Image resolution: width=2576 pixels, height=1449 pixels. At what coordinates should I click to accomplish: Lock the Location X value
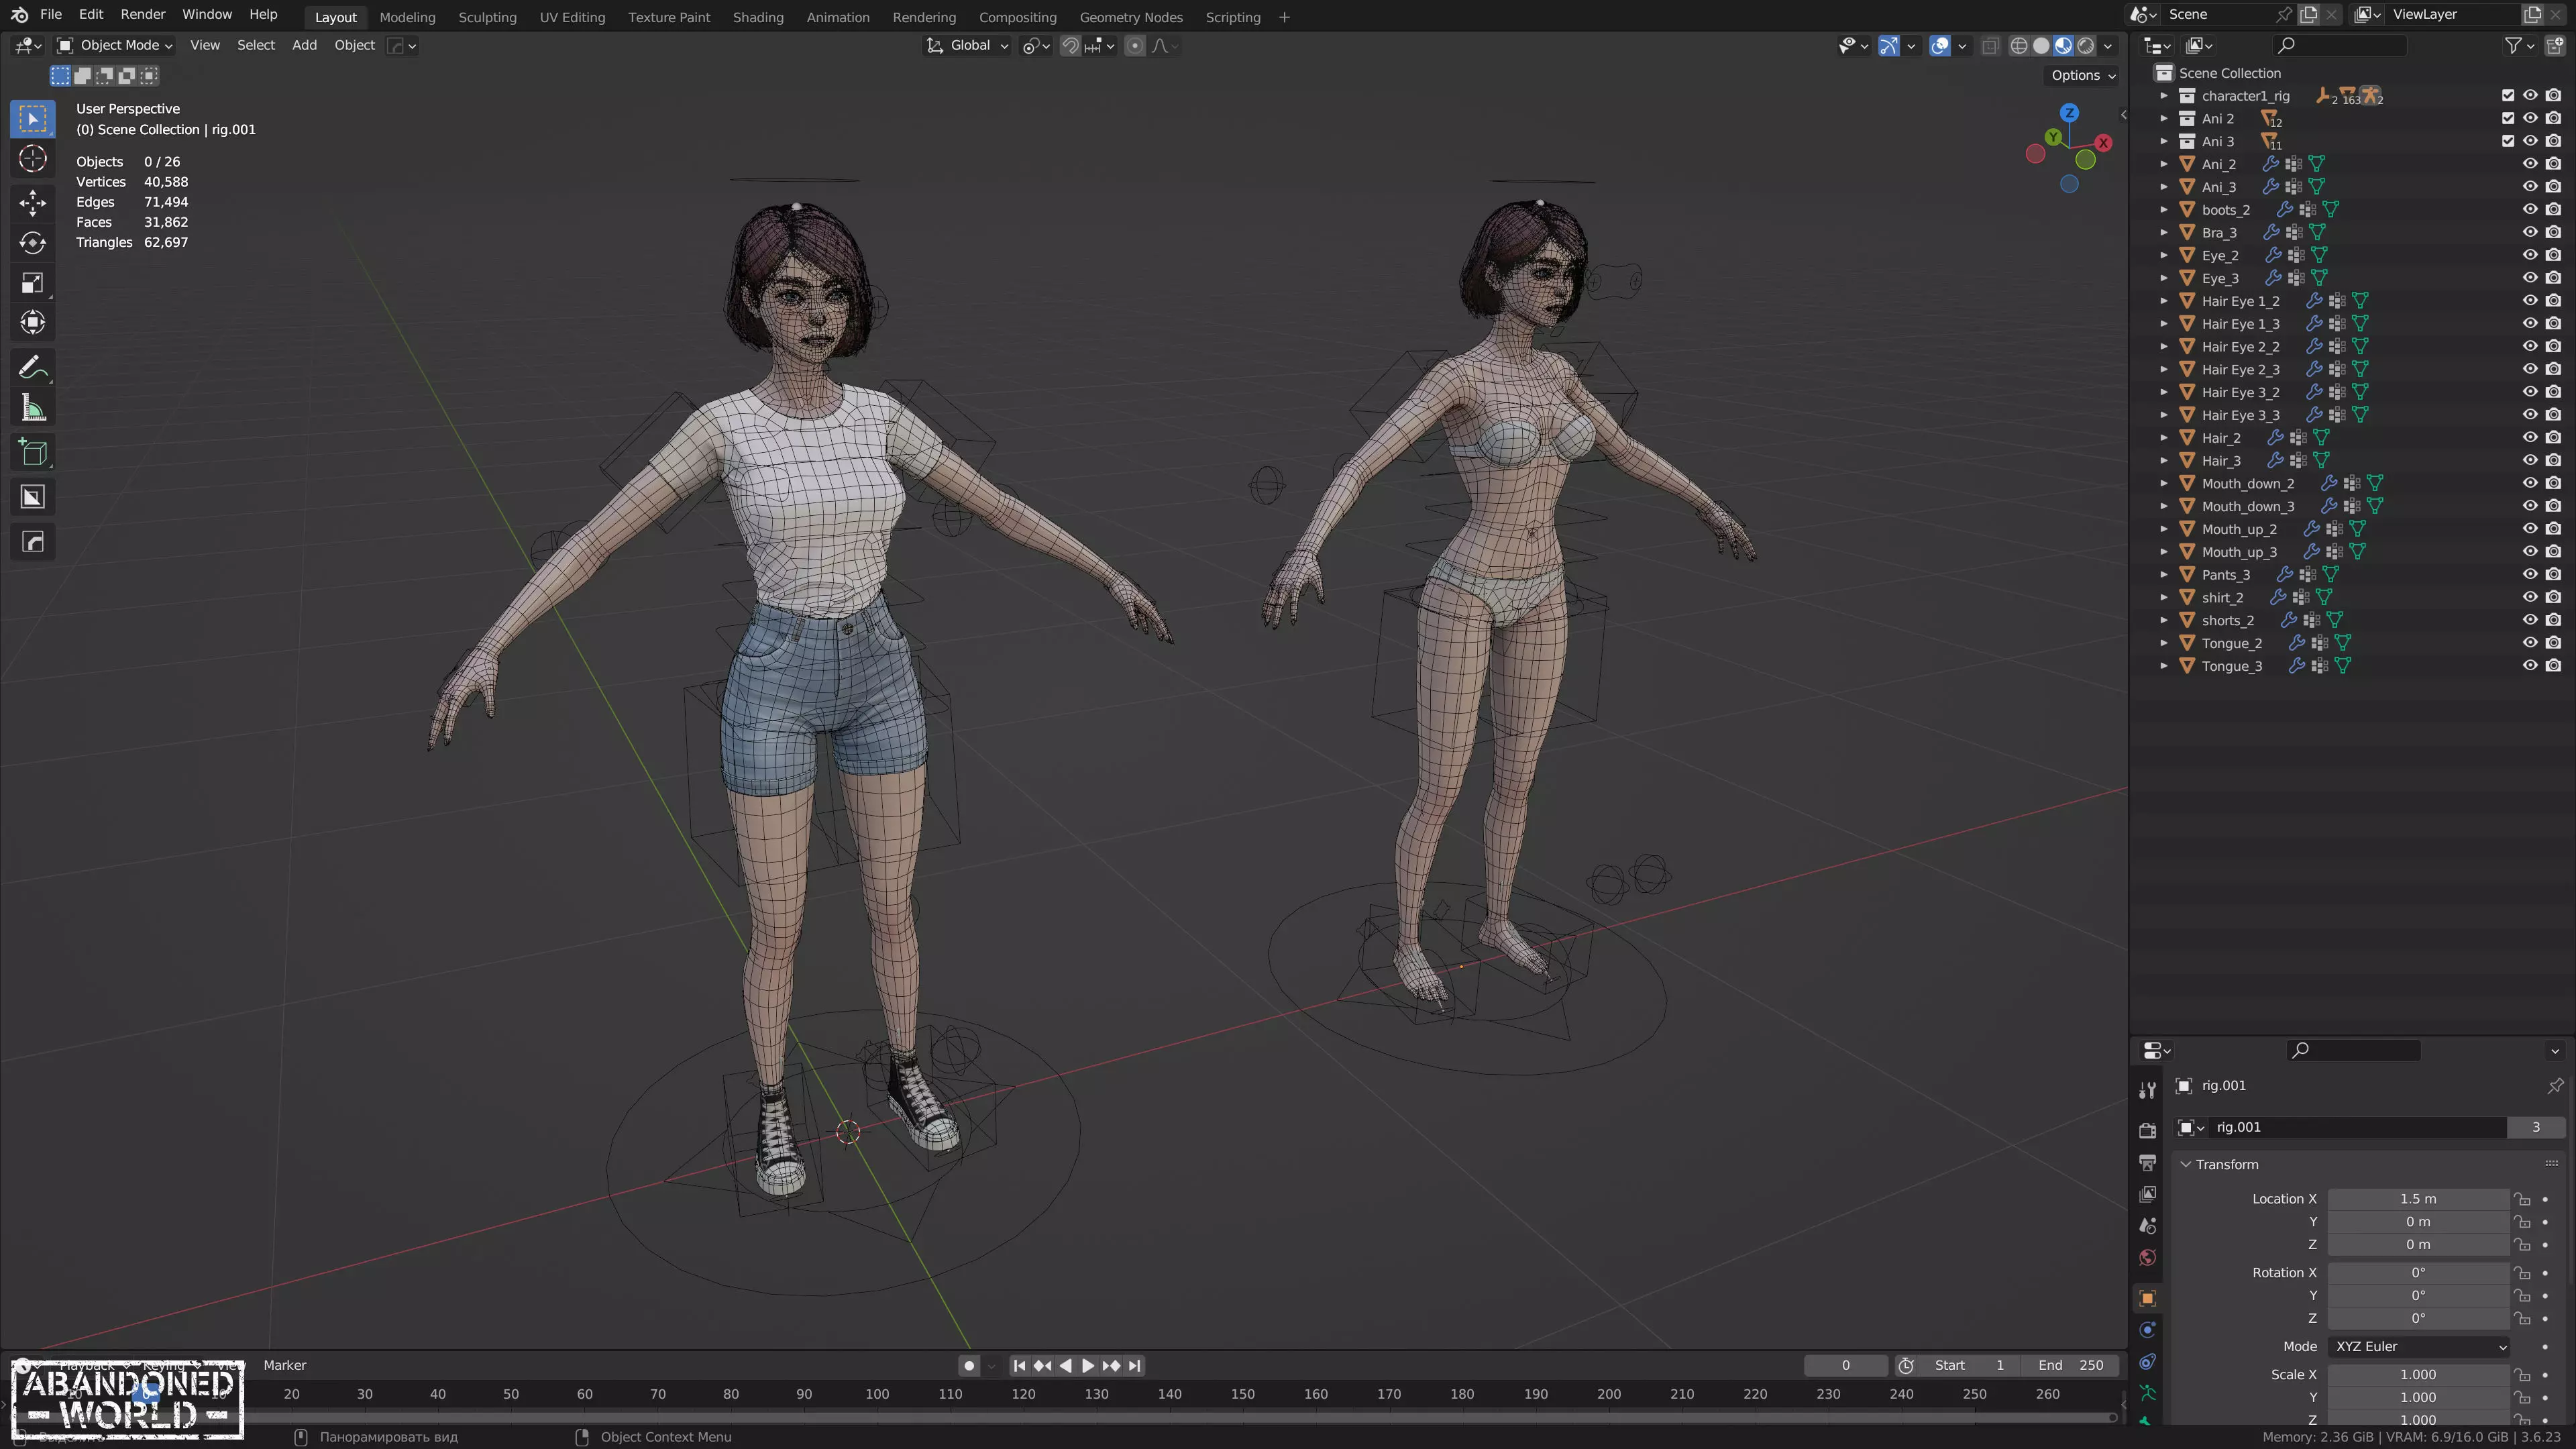tap(2522, 1199)
